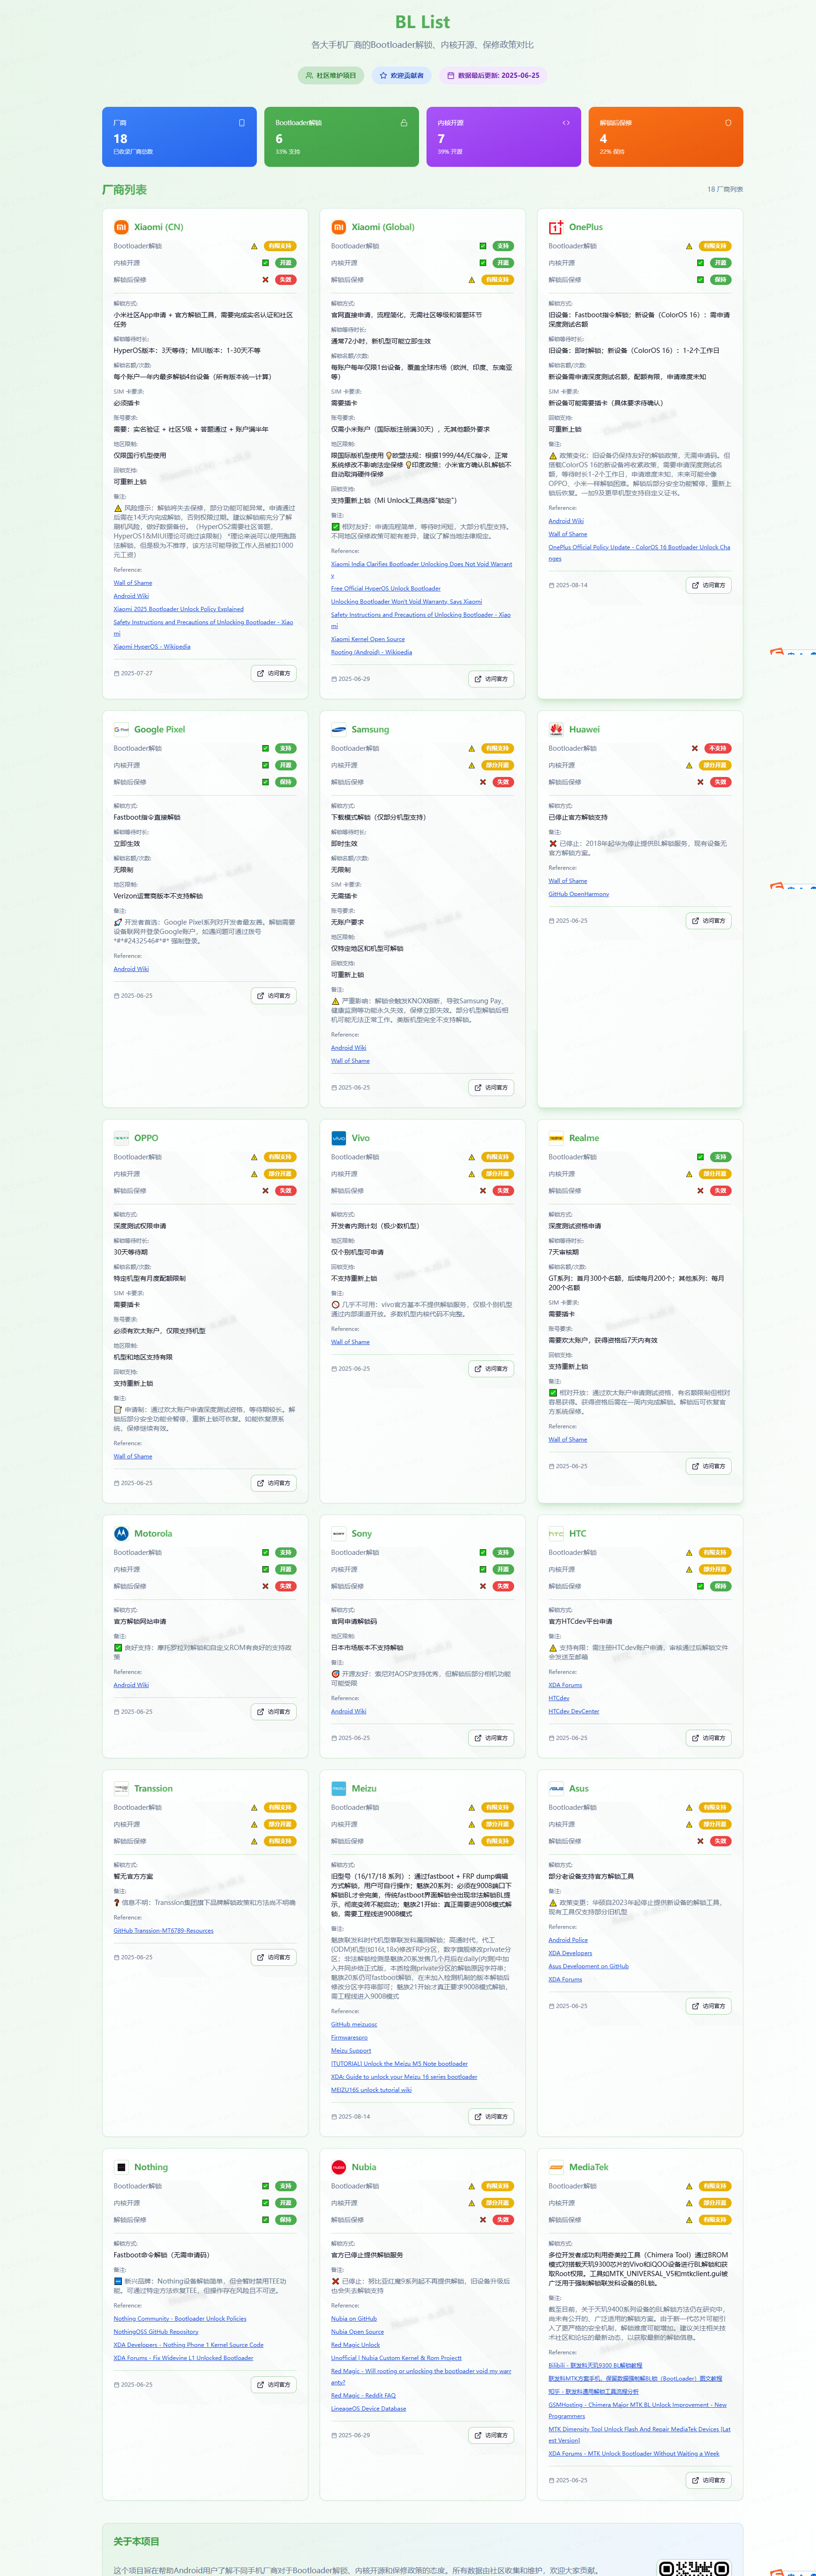Click the 社区维护项目 badge
816x2576 pixels.
(x=331, y=75)
